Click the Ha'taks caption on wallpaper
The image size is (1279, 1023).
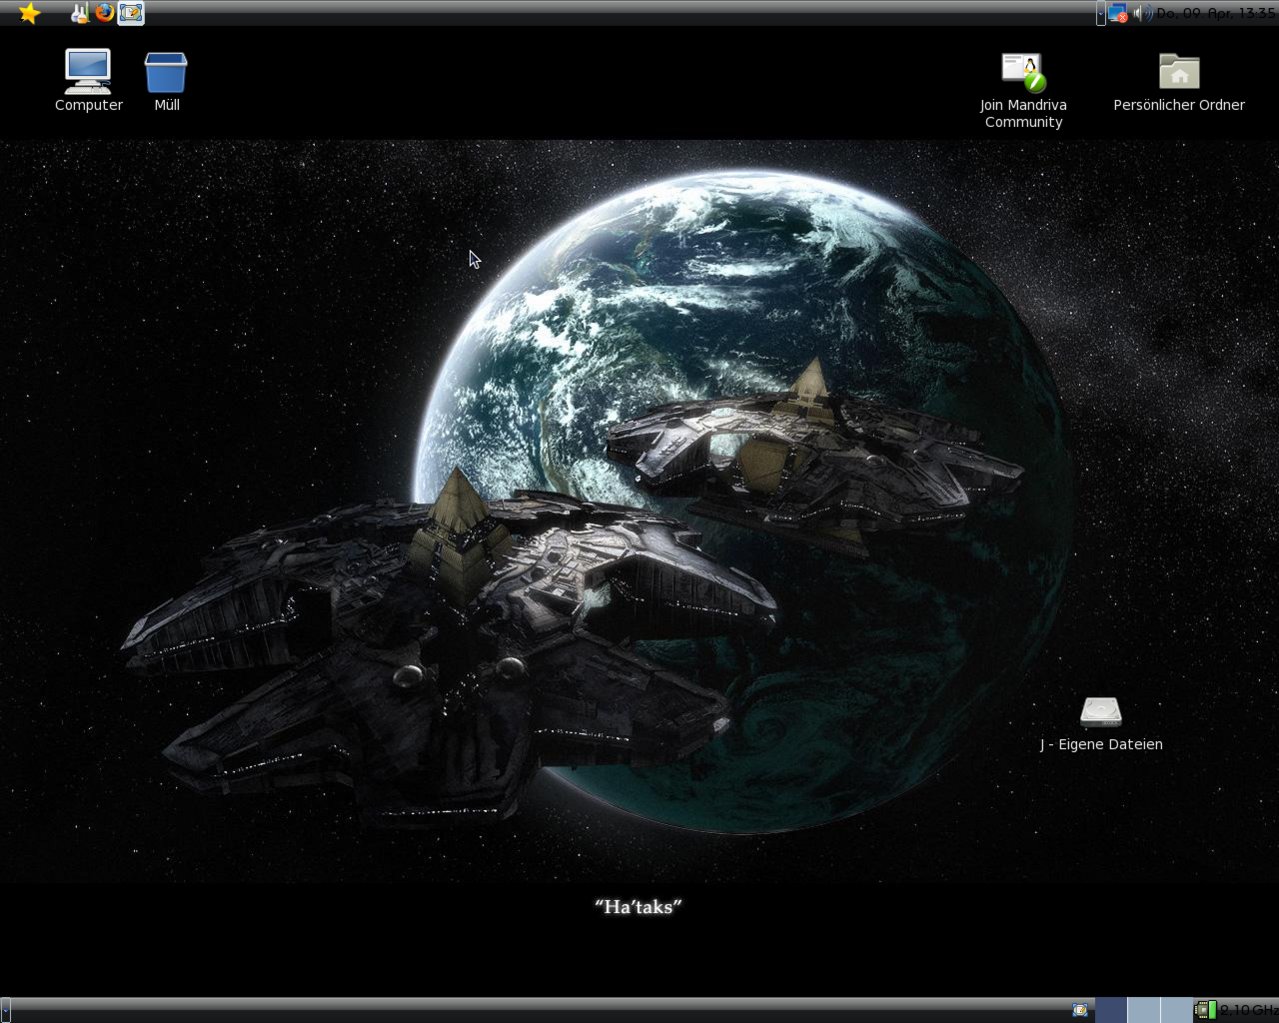tap(638, 907)
